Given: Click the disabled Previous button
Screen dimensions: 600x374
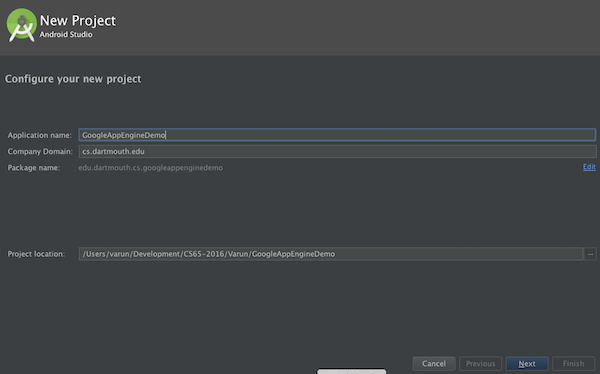Looking at the screenshot, I should coord(480,363).
